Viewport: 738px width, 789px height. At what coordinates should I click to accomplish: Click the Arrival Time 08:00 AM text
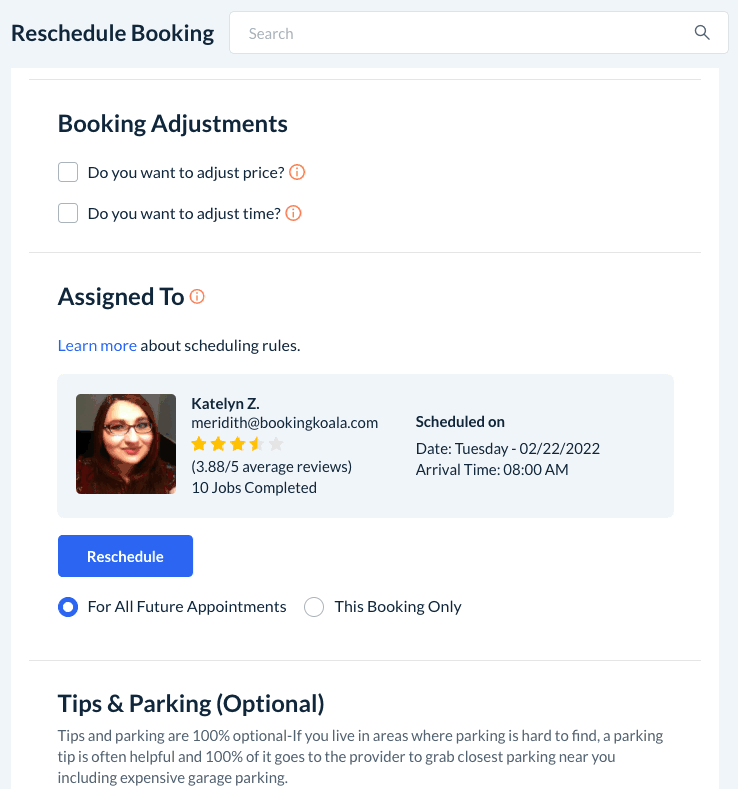point(491,469)
